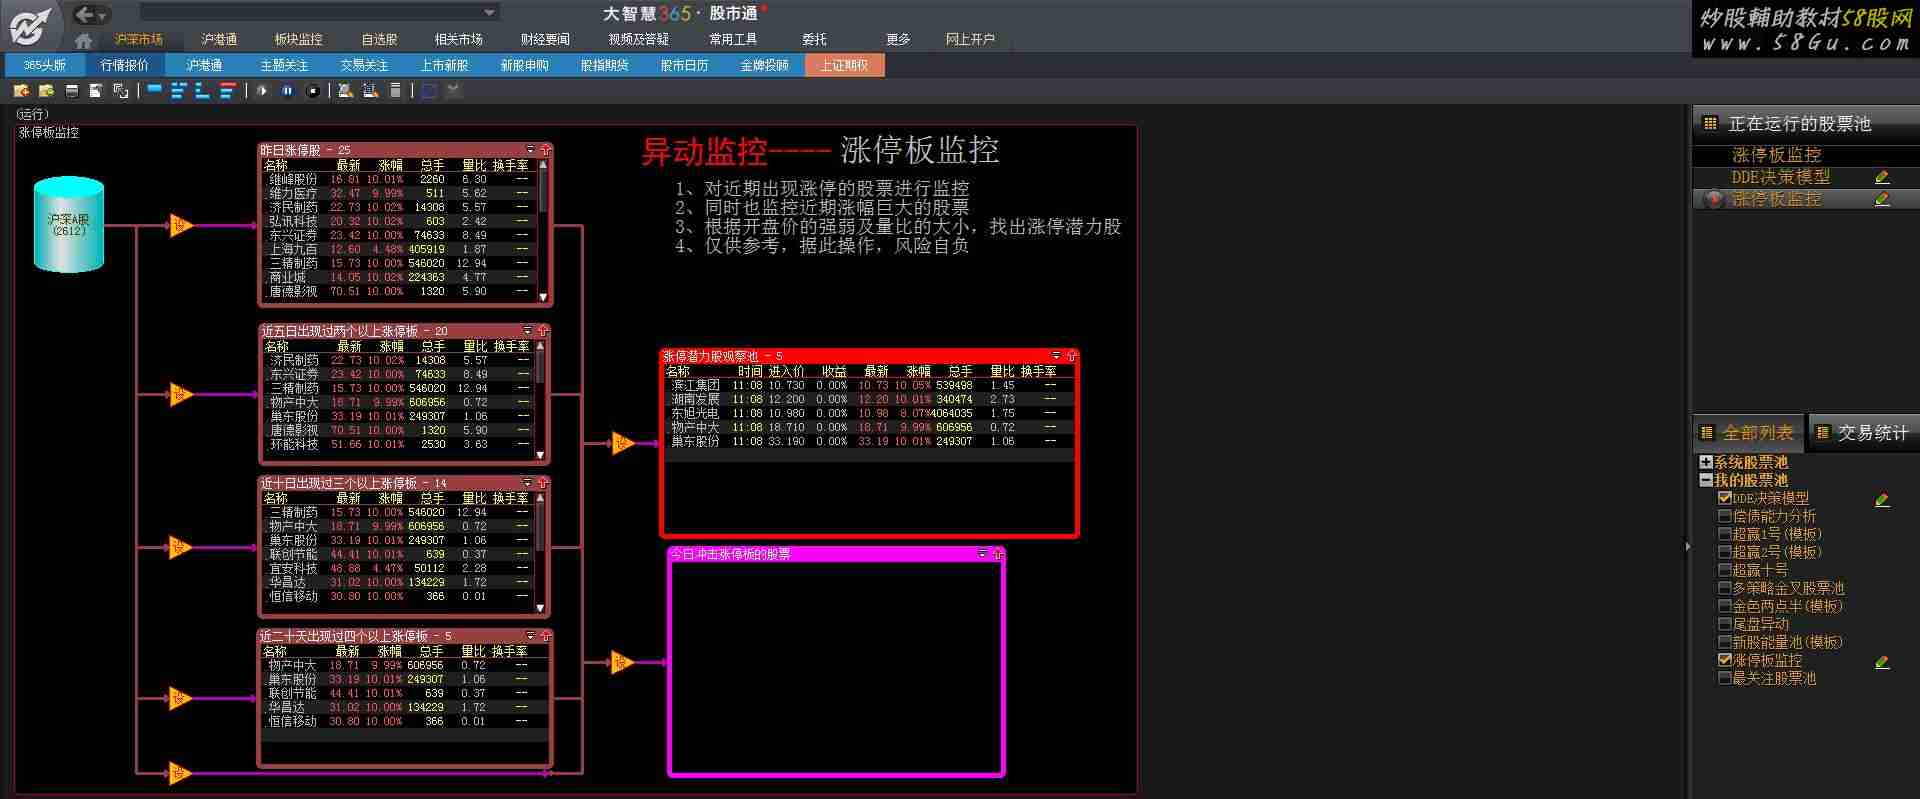Tick the 尾盘异动 checkbox
The height and width of the screenshot is (799, 1920).
1724,624
